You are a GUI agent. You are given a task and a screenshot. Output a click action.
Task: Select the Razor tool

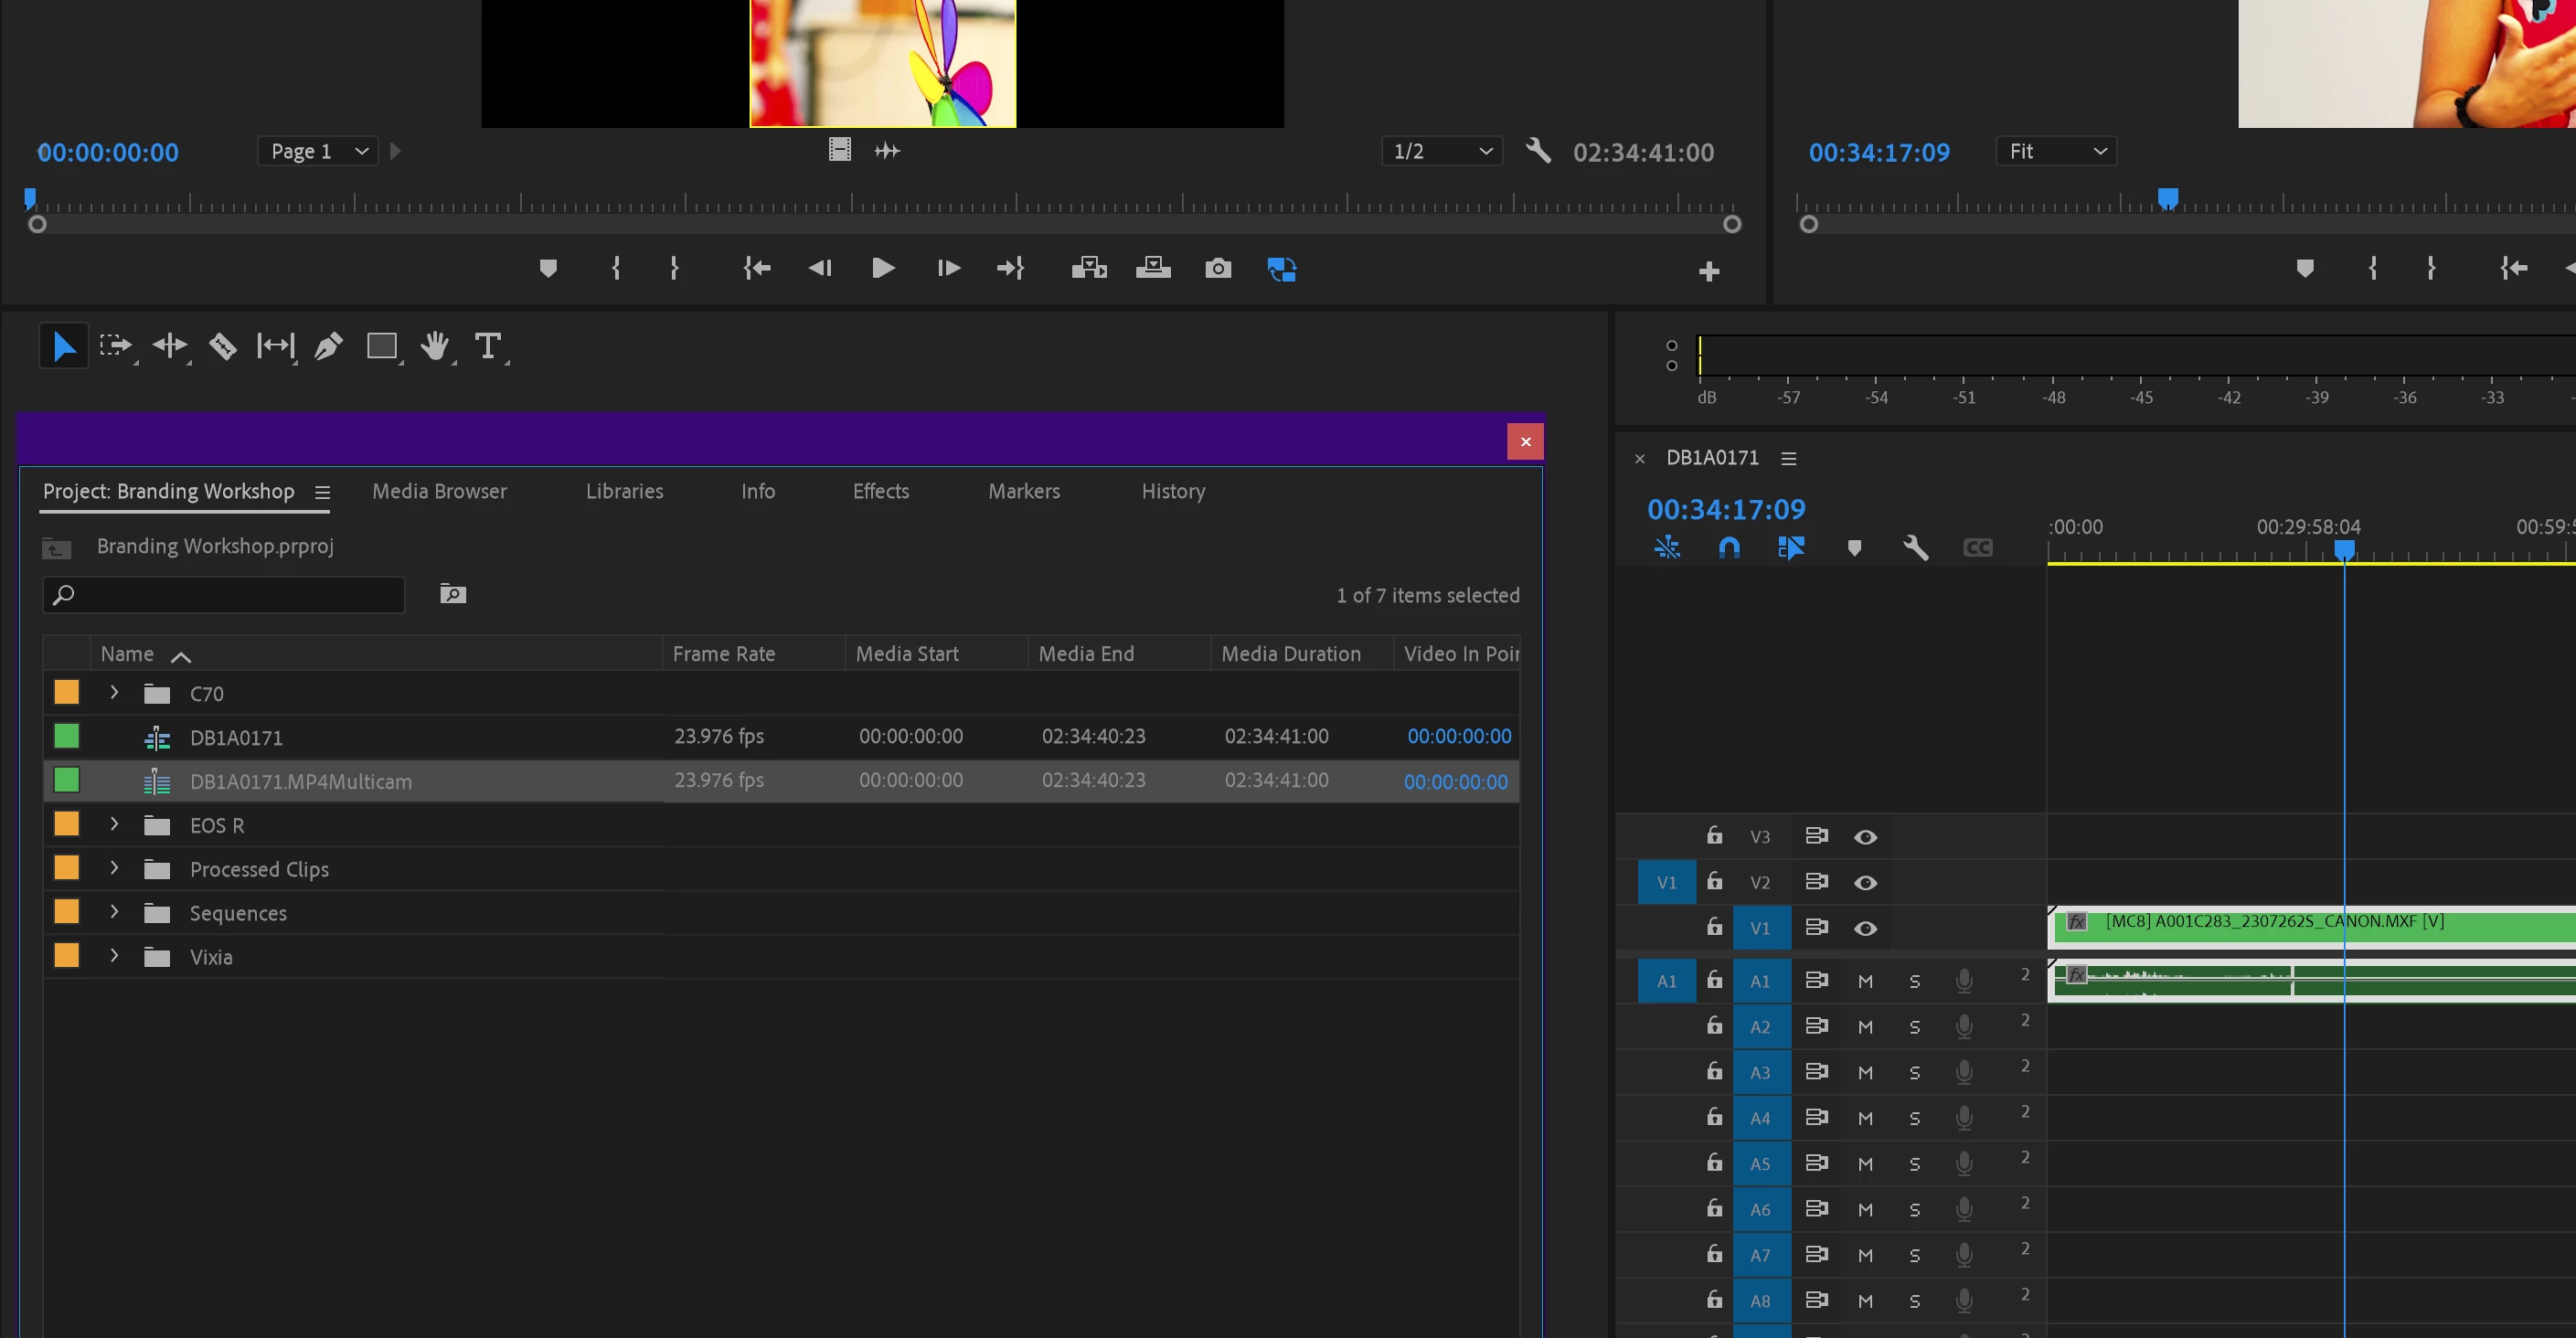tap(222, 347)
